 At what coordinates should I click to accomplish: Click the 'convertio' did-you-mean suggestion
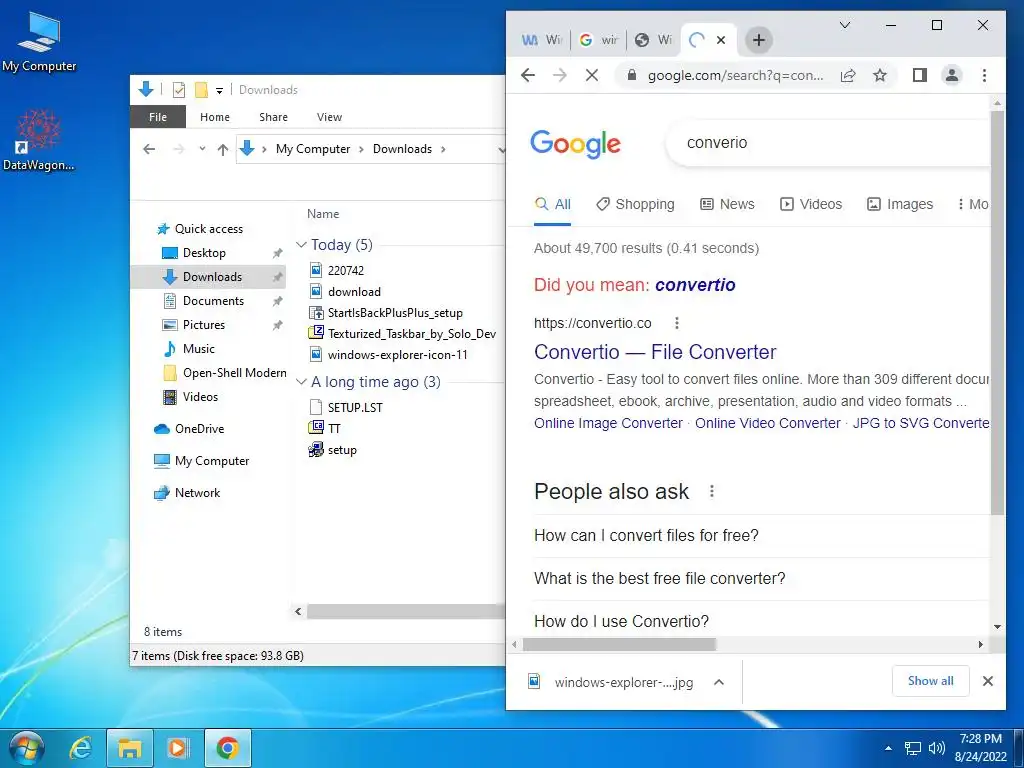click(x=695, y=285)
